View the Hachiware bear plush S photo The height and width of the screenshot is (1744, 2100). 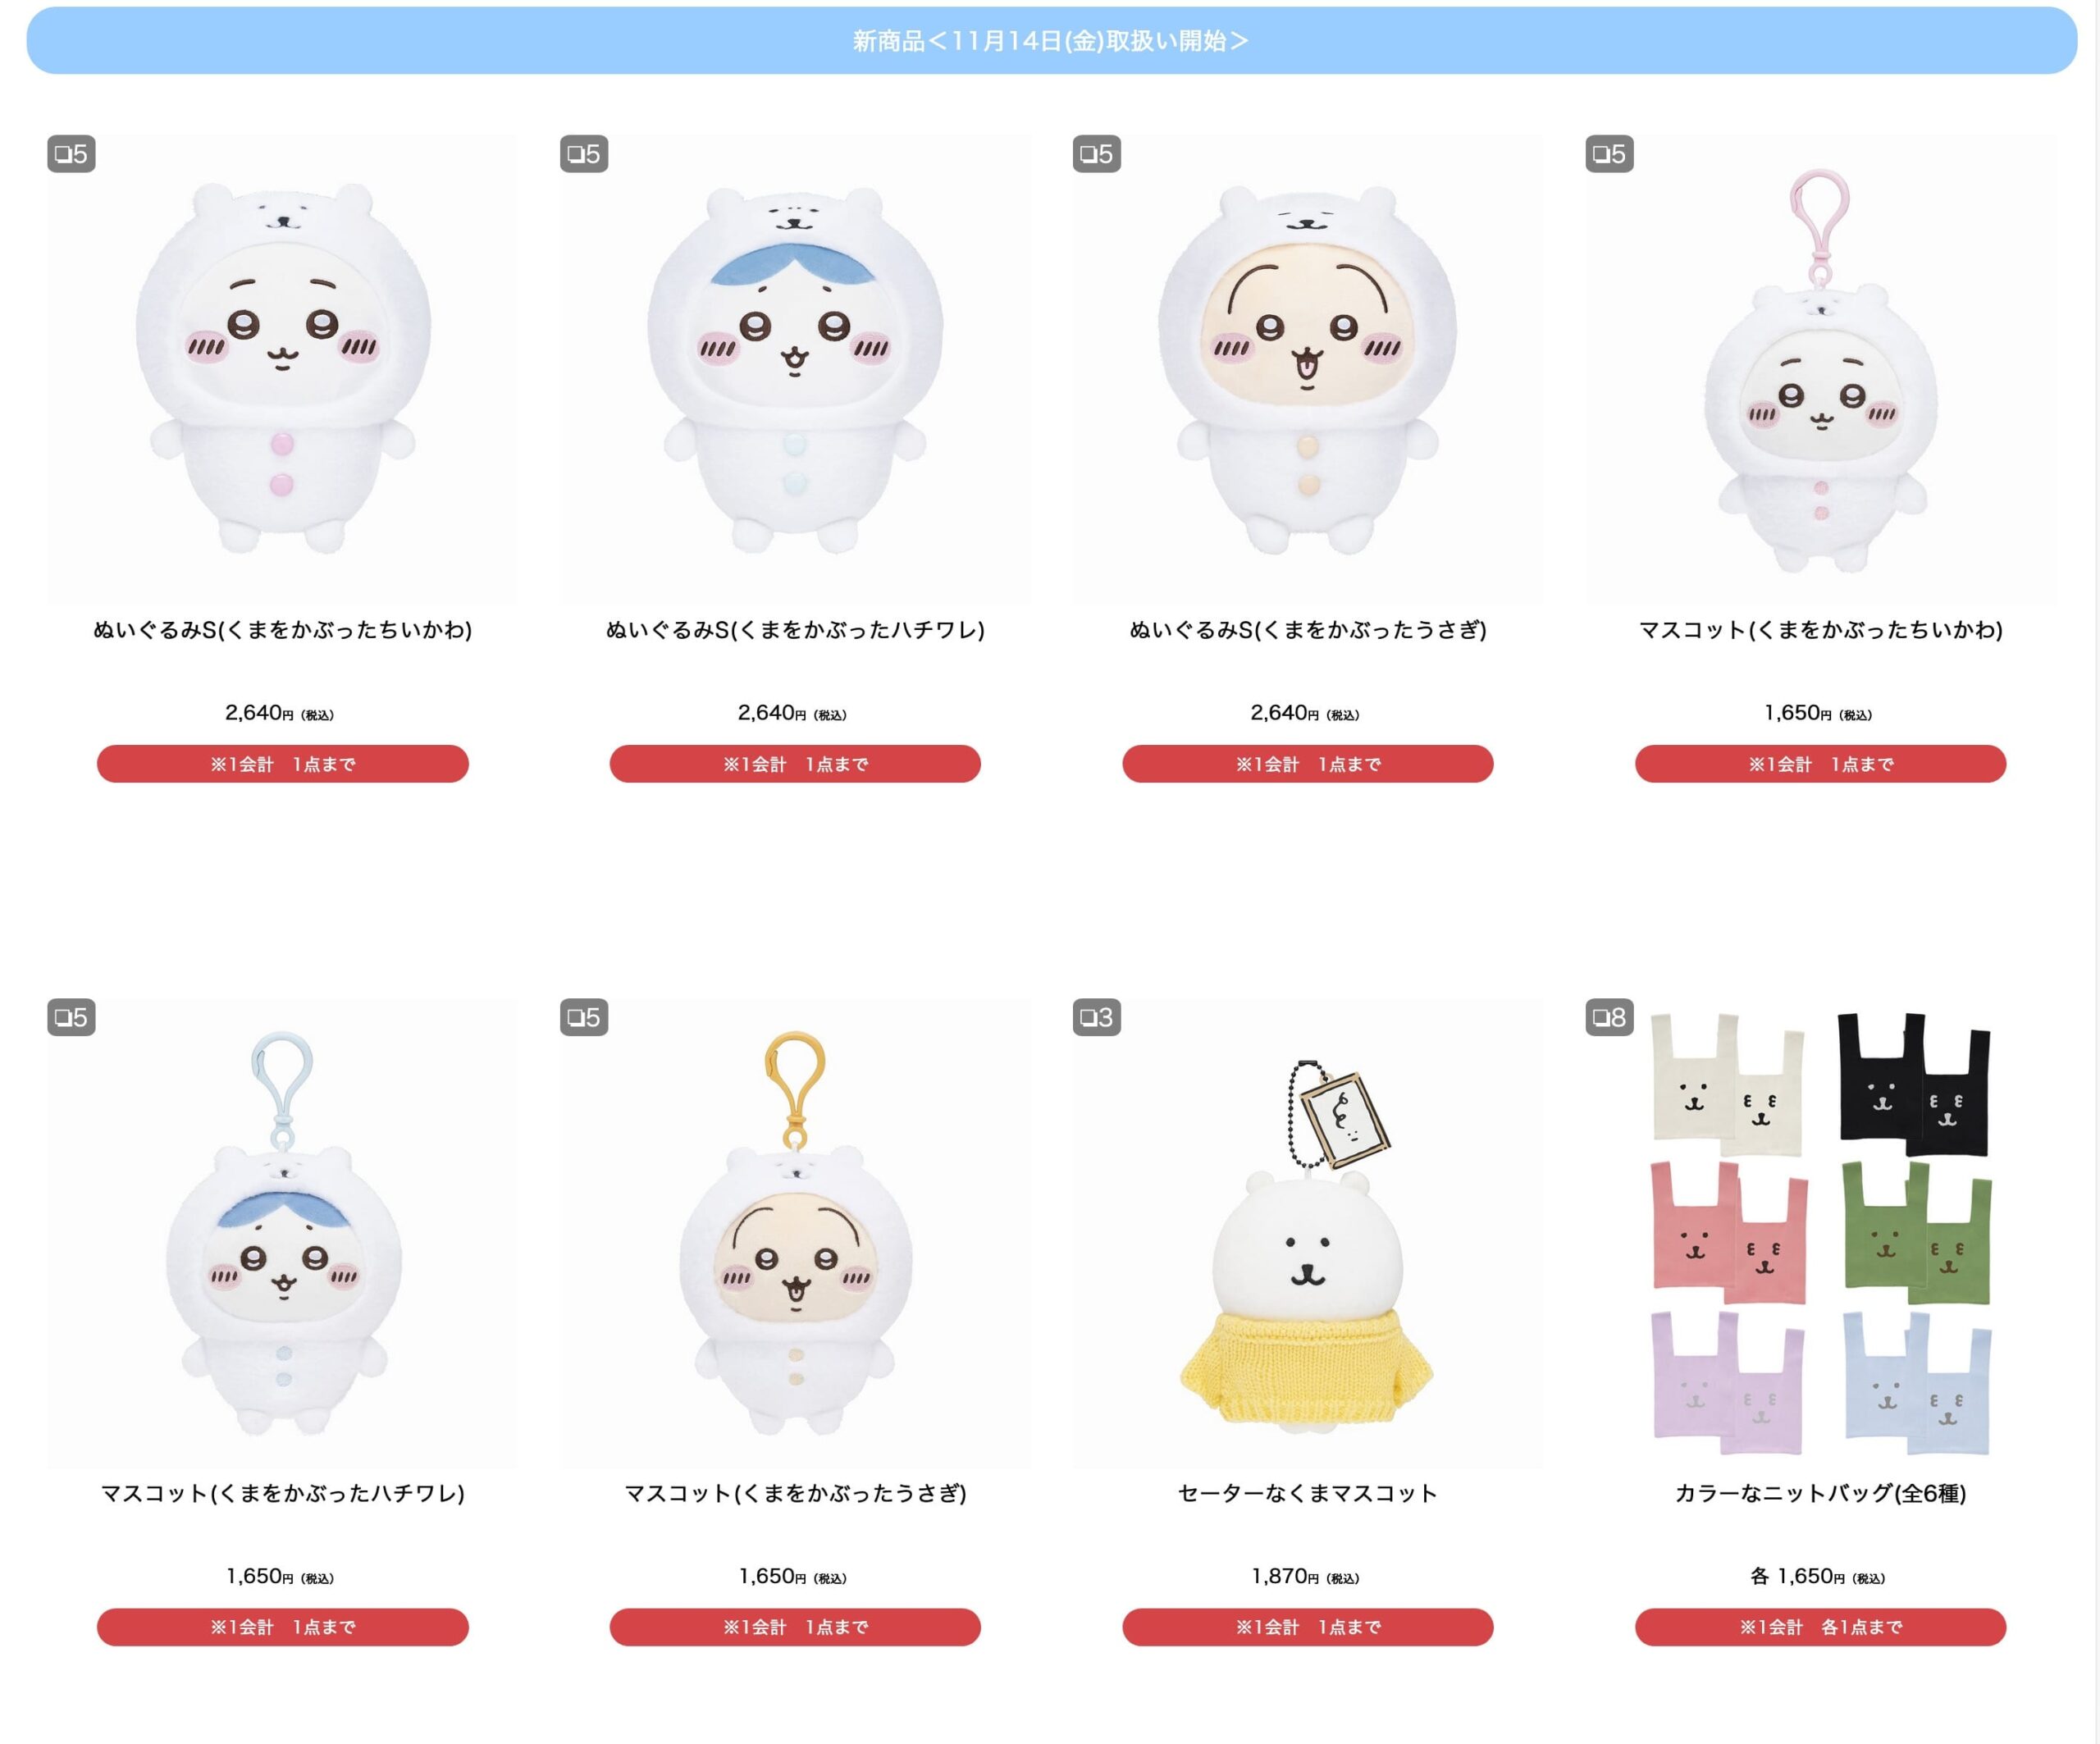(x=795, y=368)
